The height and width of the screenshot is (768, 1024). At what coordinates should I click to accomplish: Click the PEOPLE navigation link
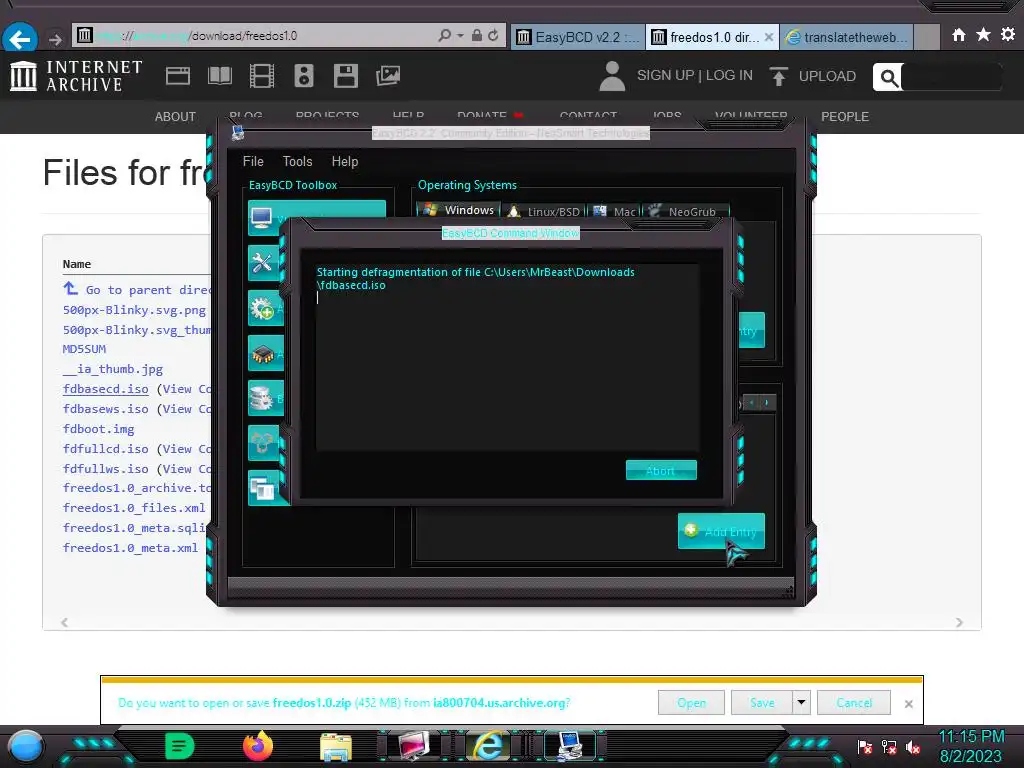845,117
